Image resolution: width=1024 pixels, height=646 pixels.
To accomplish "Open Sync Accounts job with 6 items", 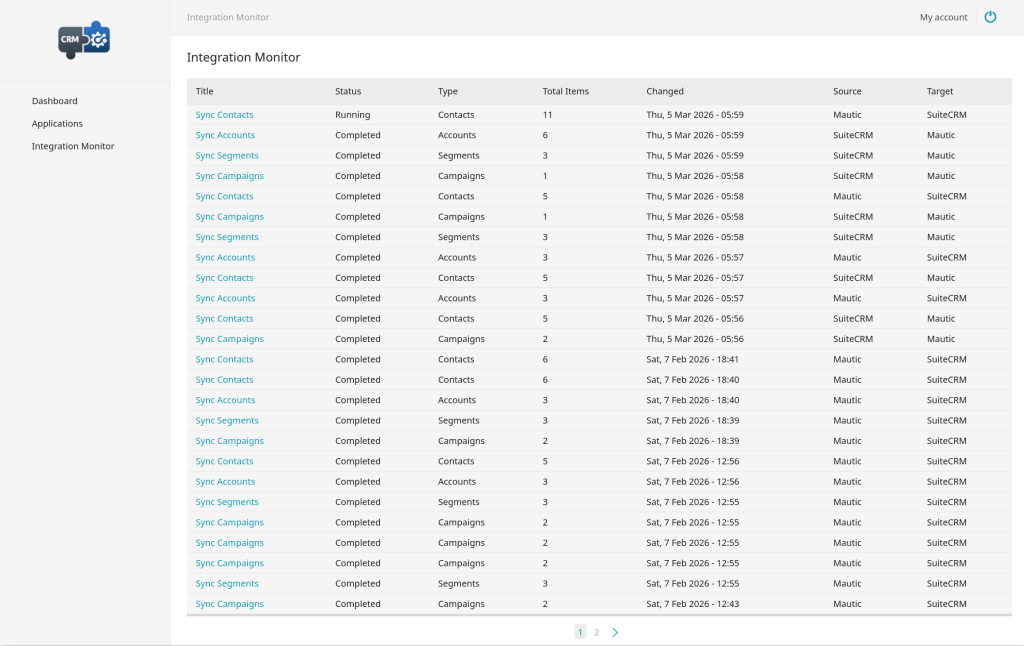I will 225,135.
